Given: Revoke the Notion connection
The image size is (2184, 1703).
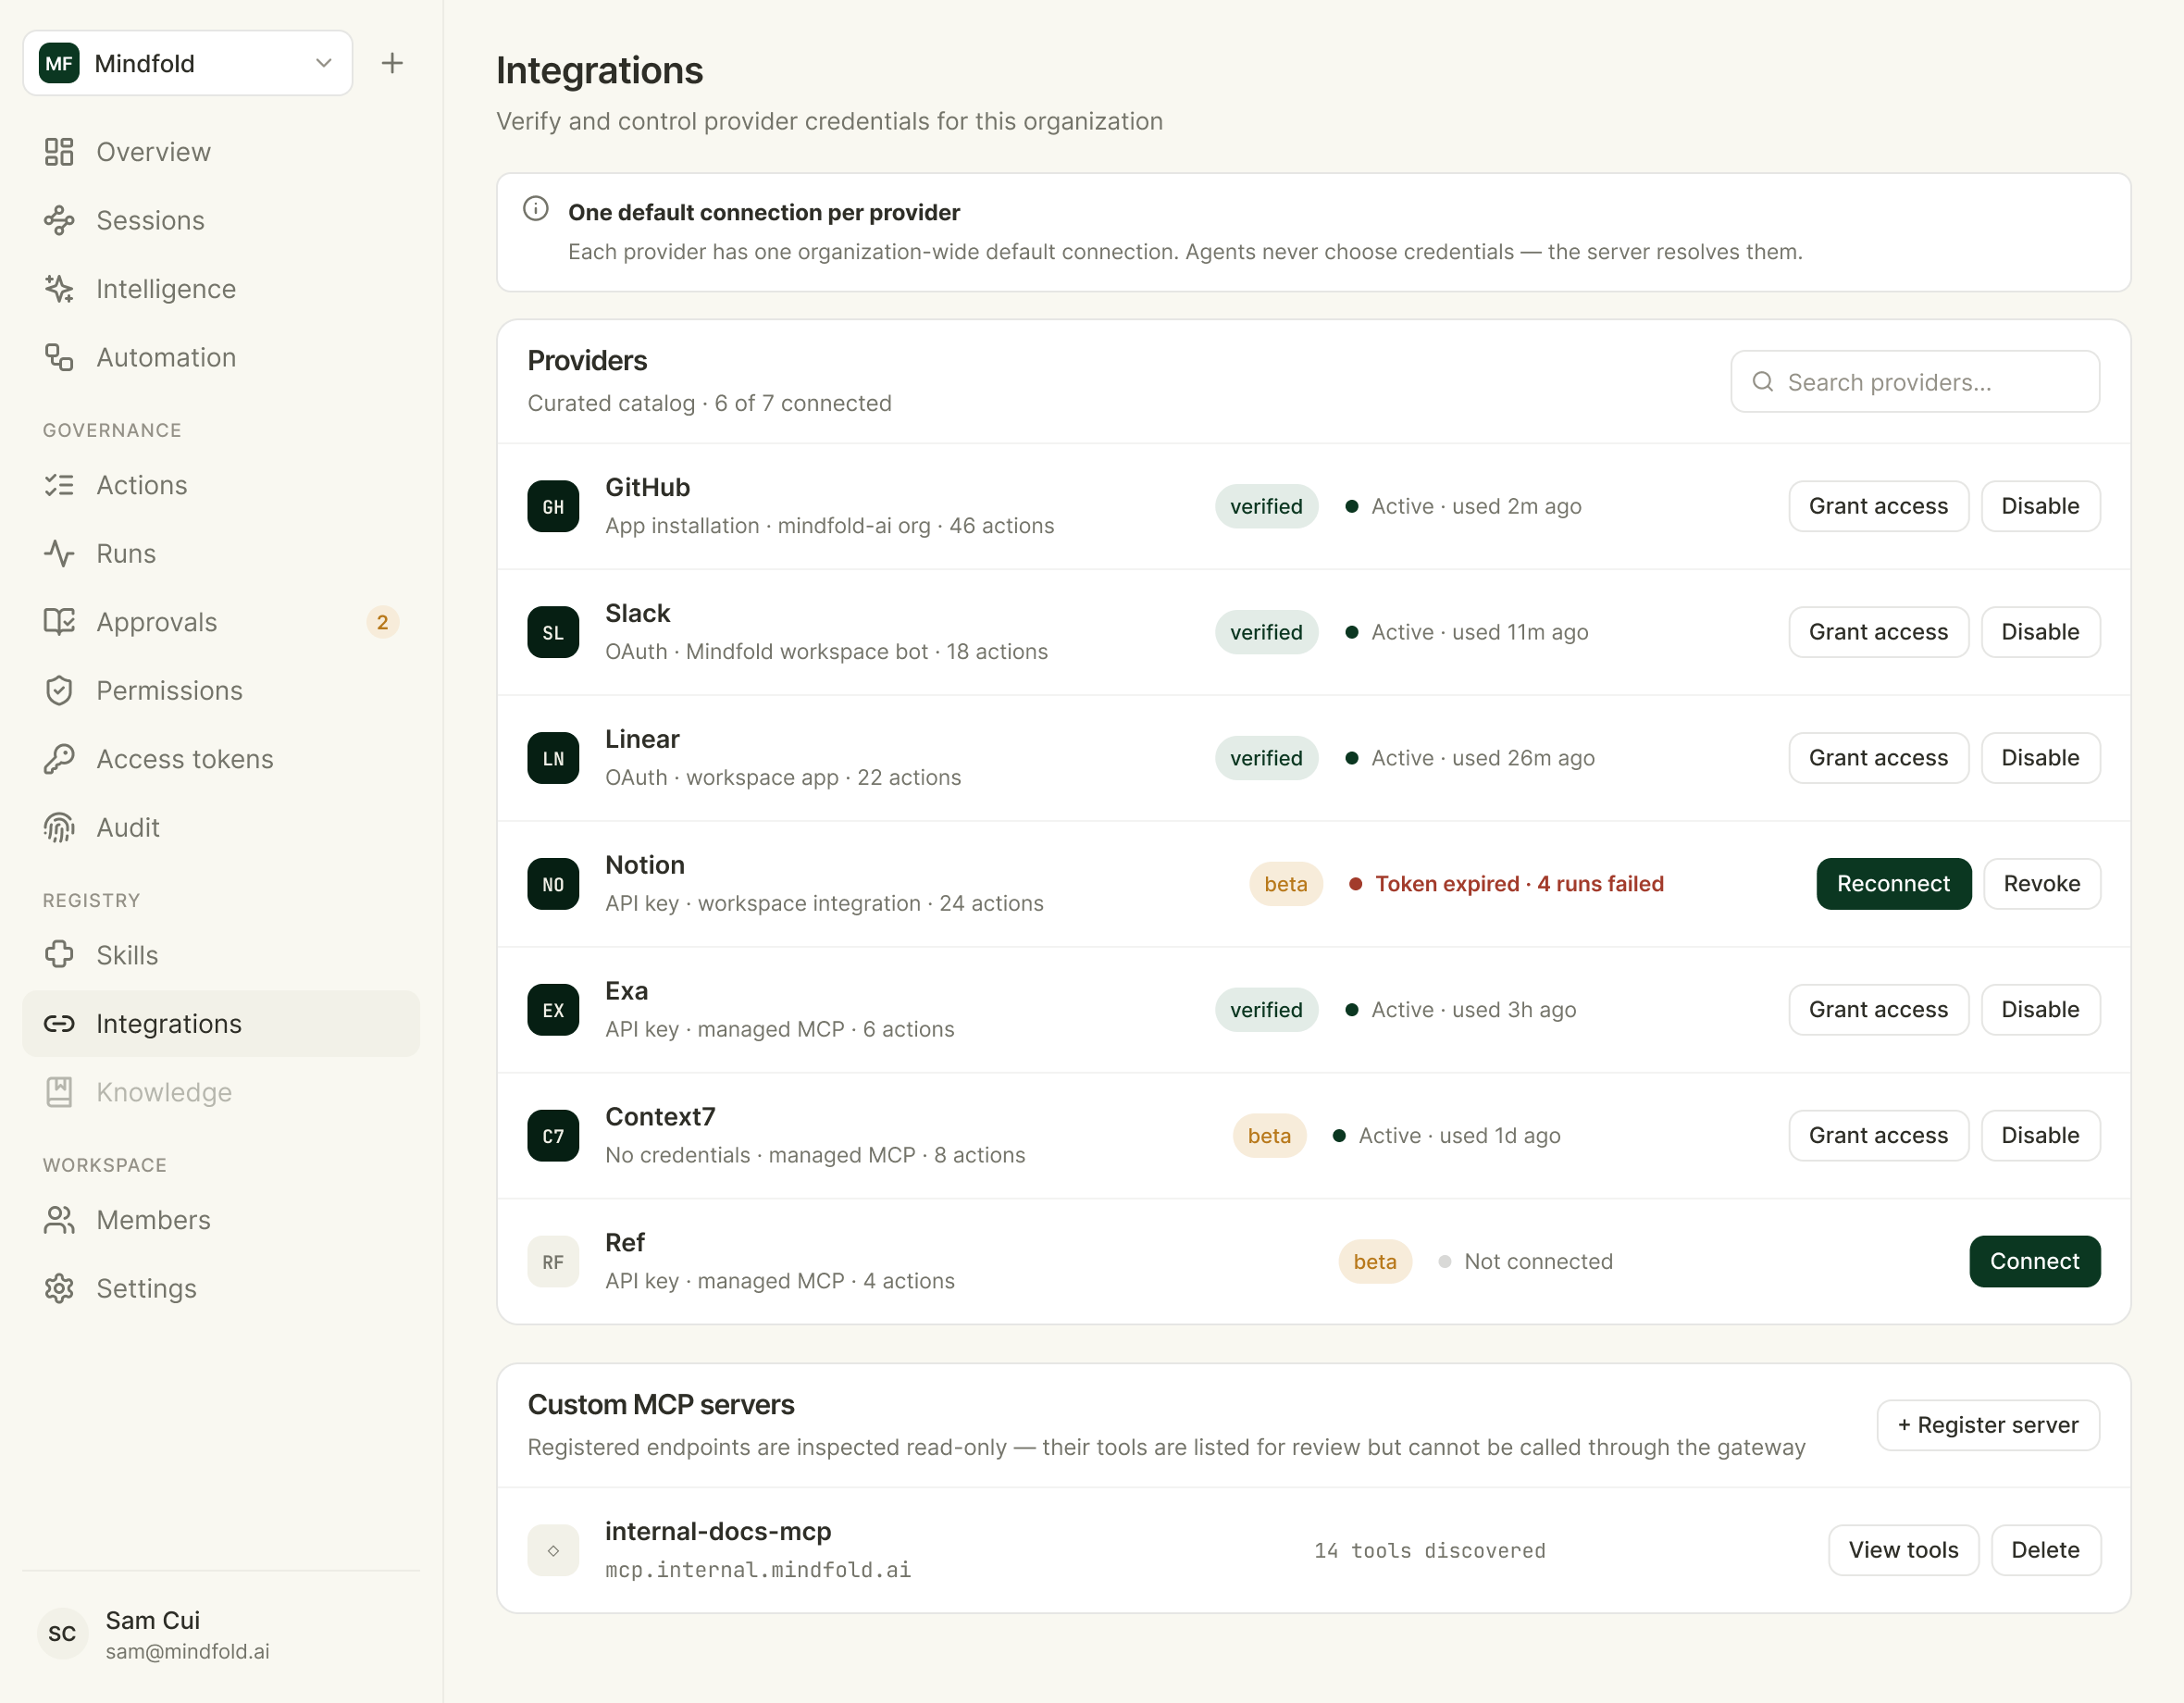Looking at the screenshot, I should coord(2041,884).
